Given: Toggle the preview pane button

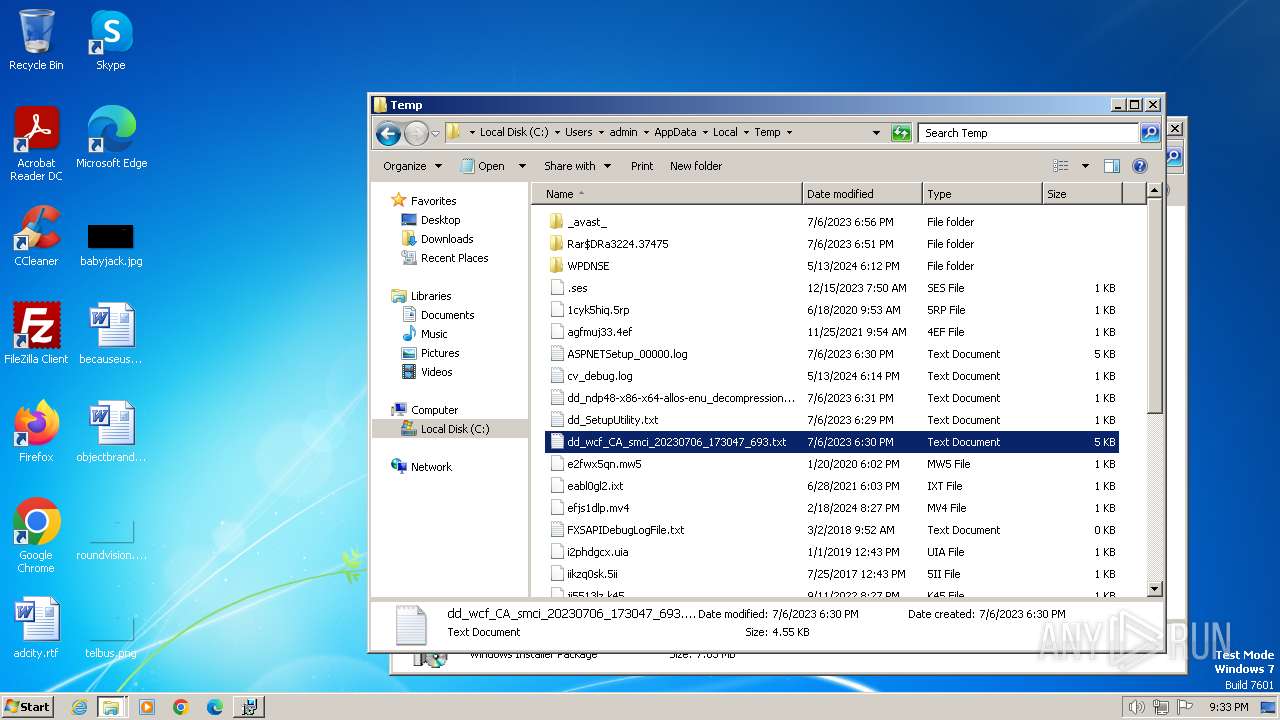Looking at the screenshot, I should 1112,166.
